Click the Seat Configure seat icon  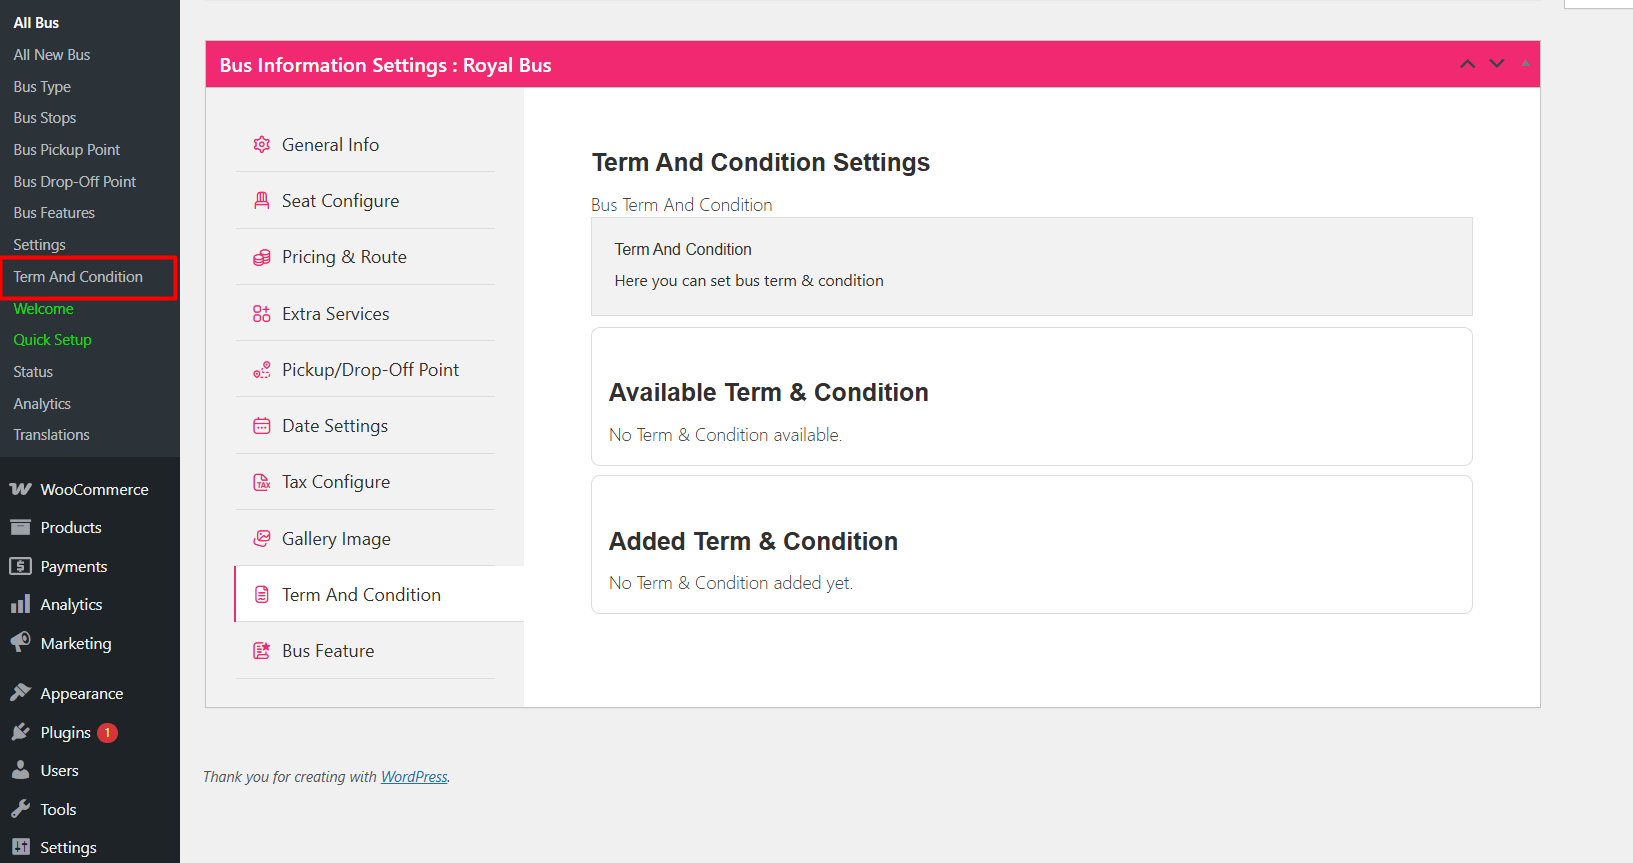coord(262,201)
